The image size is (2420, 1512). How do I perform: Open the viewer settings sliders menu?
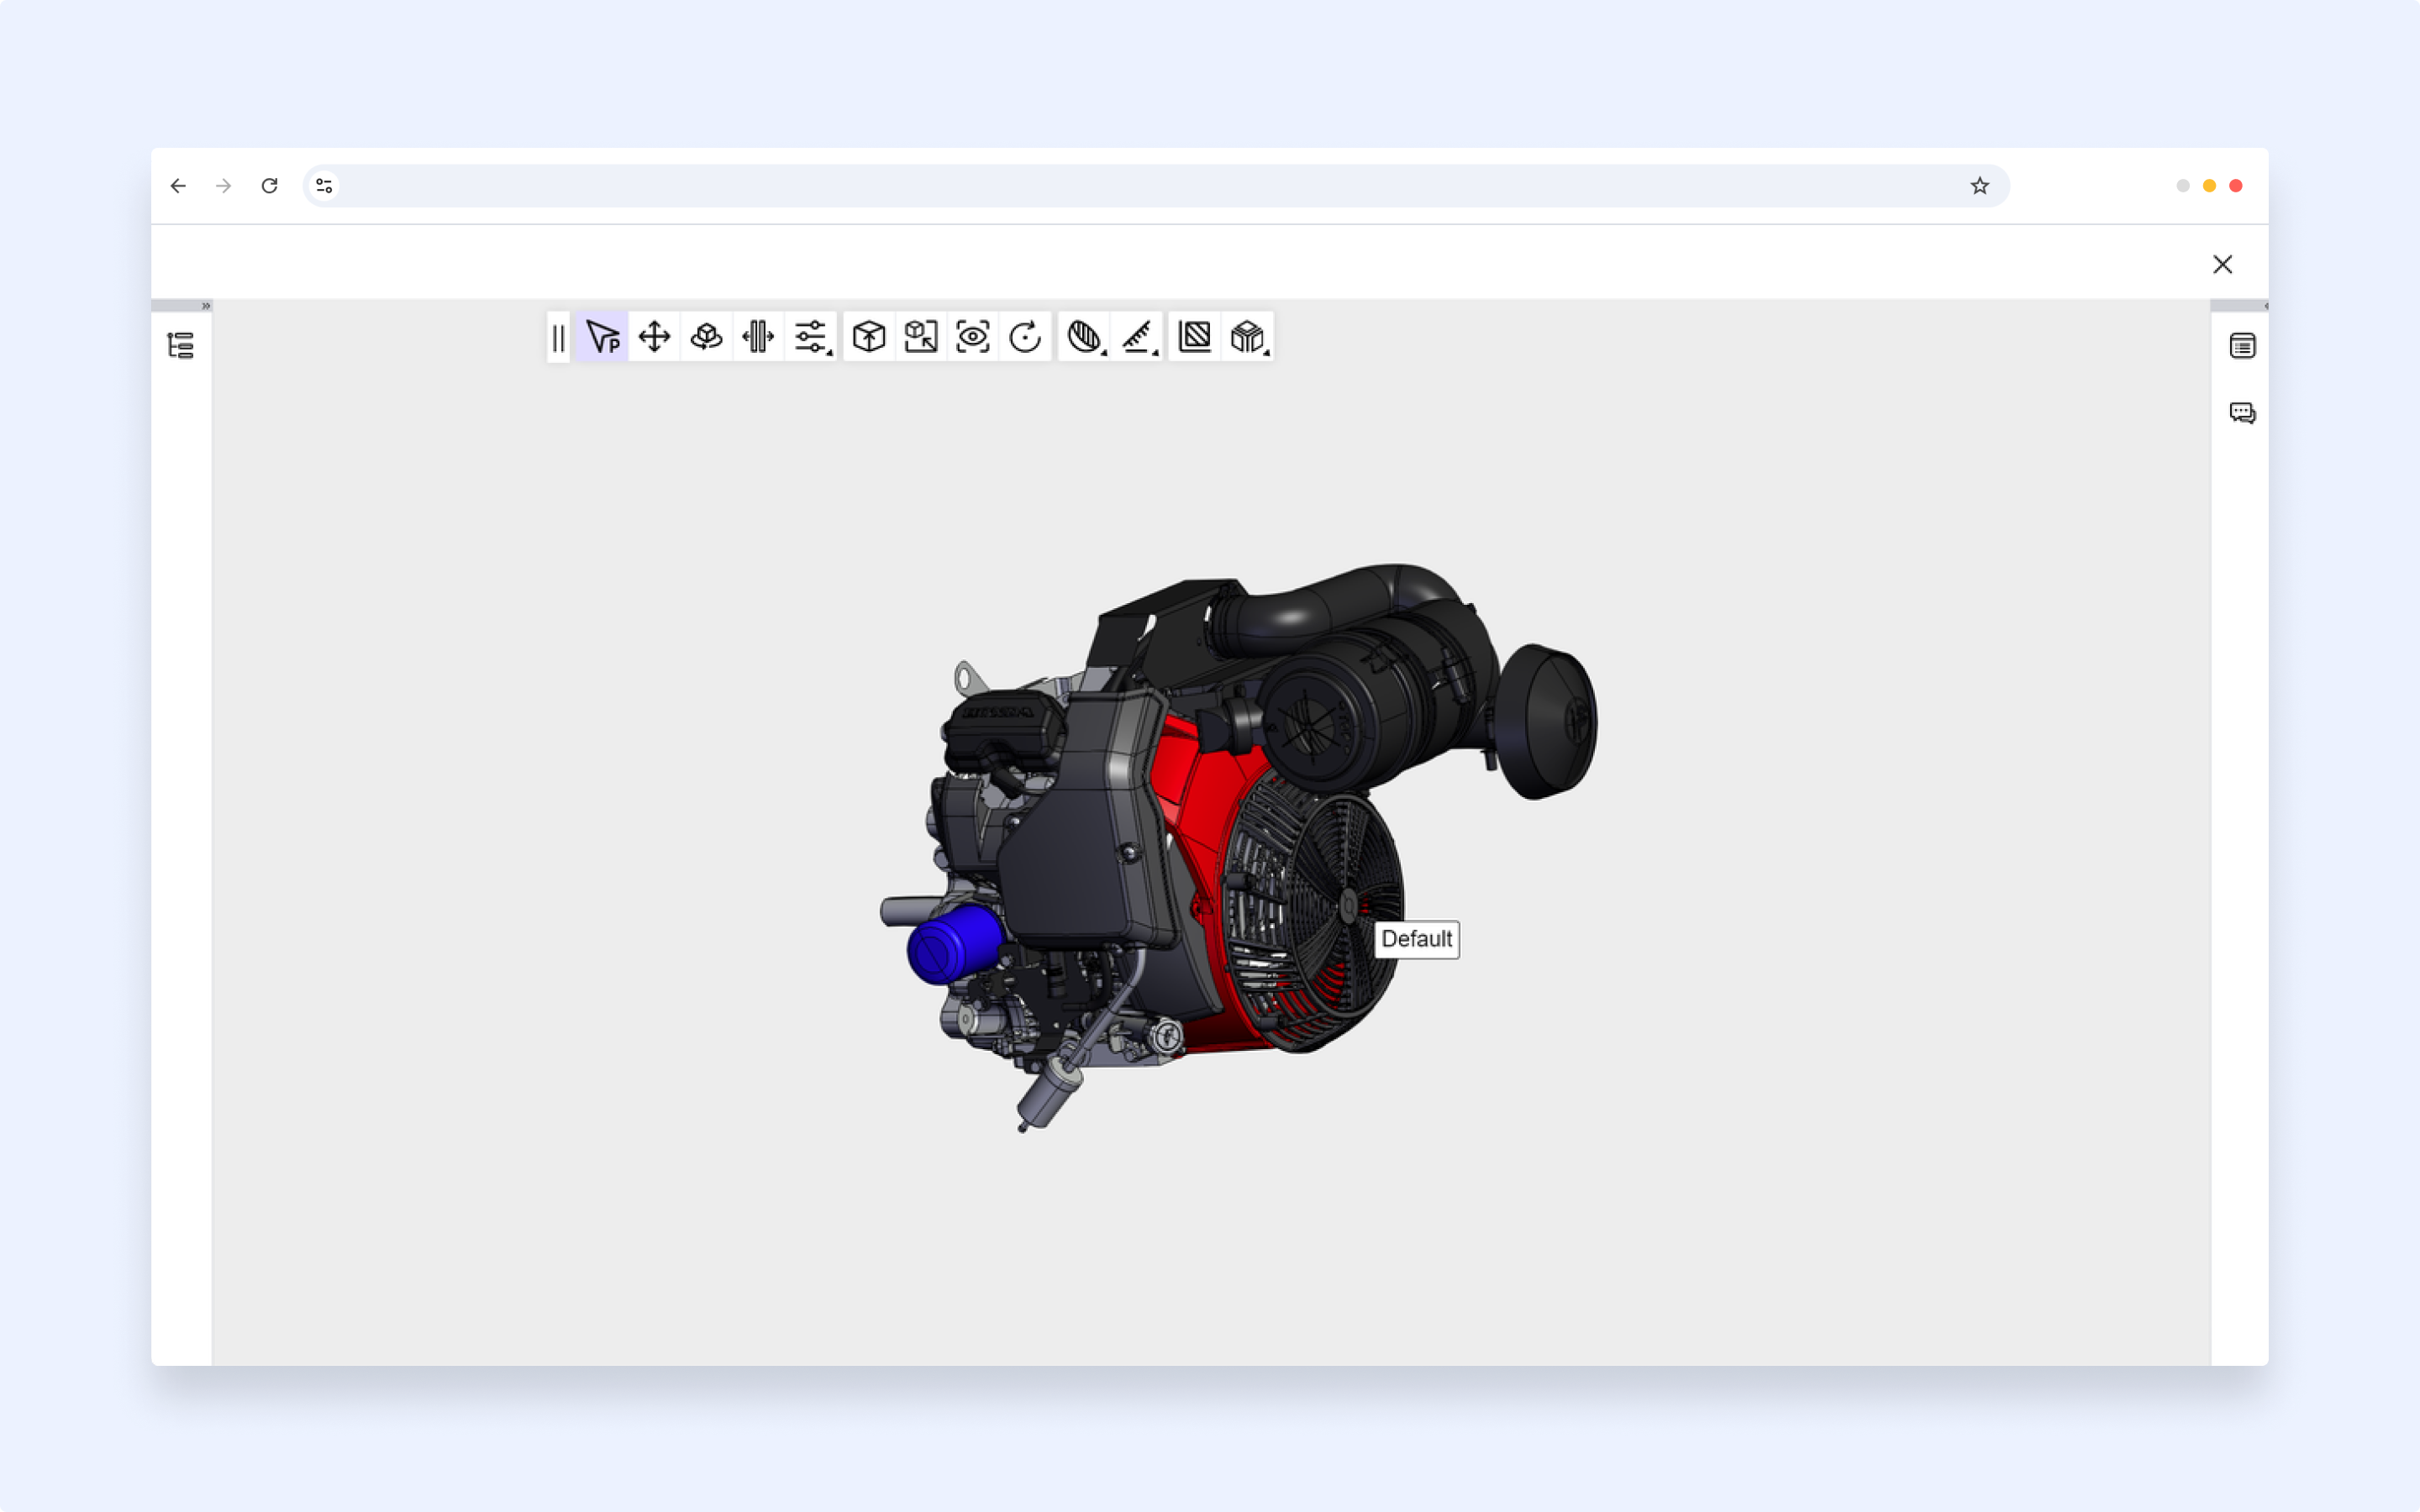811,337
